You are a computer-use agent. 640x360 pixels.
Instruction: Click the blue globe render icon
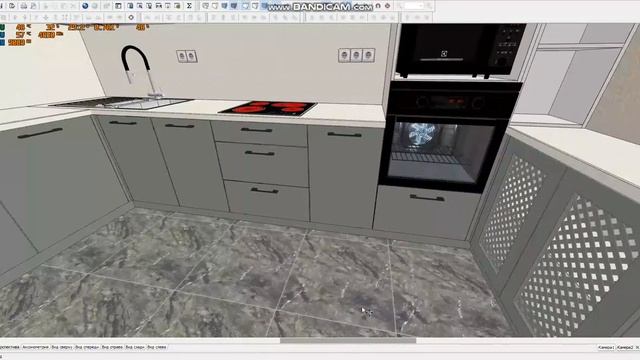(x=85, y=6)
